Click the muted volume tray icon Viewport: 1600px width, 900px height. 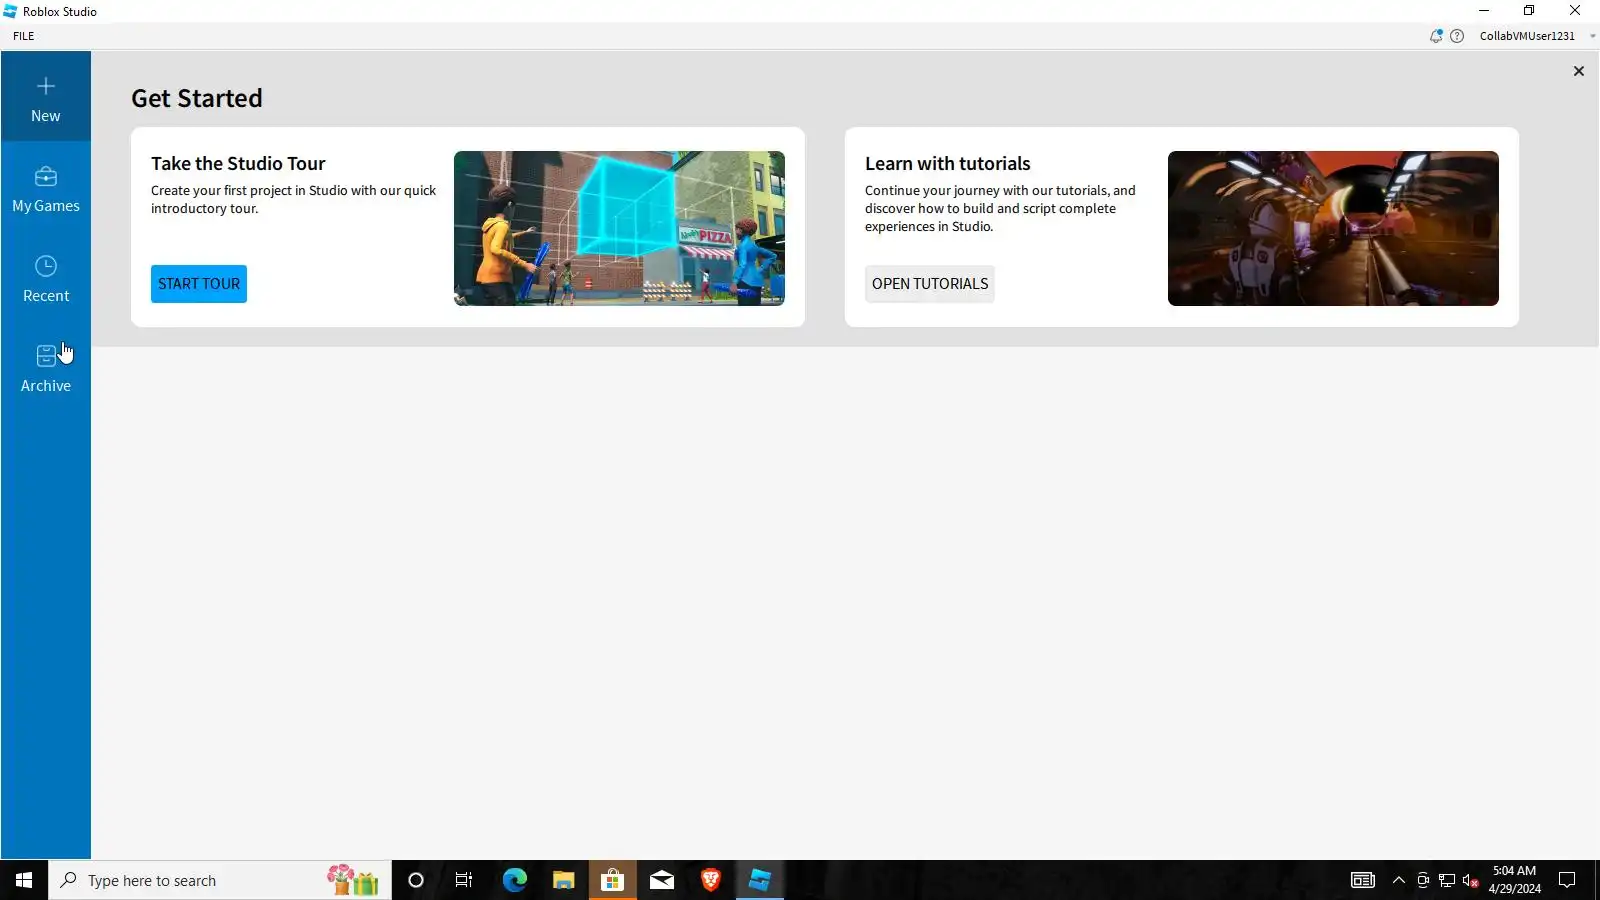pos(1471,880)
